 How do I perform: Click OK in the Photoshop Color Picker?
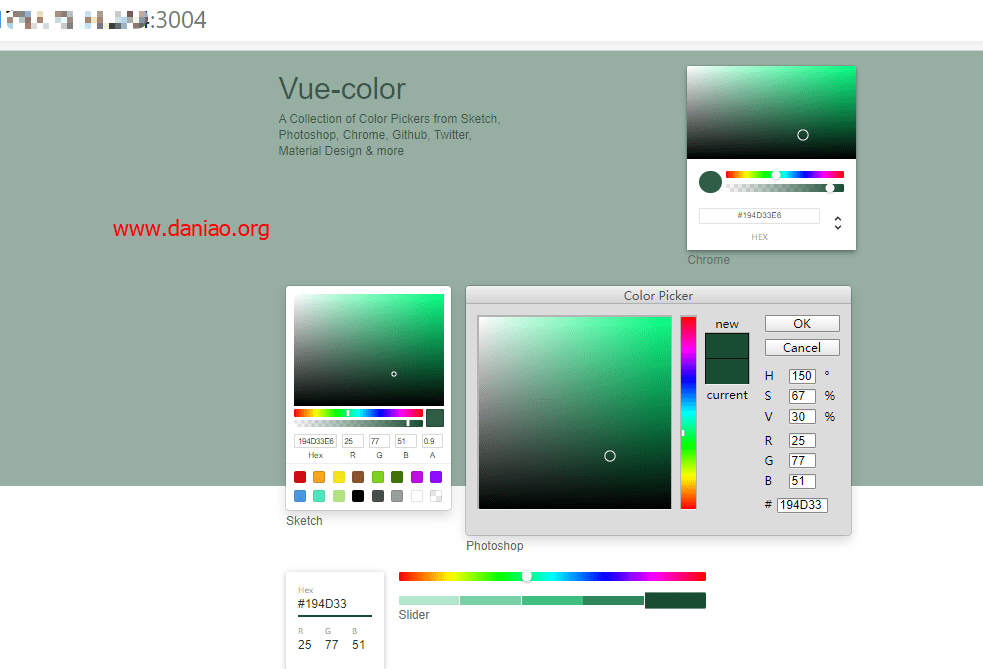pyautogui.click(x=802, y=324)
